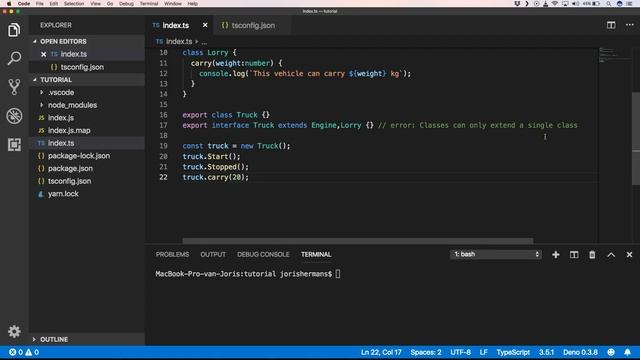Open package.json in the file tree
Image resolution: width=640 pixels, height=360 pixels.
[x=87, y=169]
